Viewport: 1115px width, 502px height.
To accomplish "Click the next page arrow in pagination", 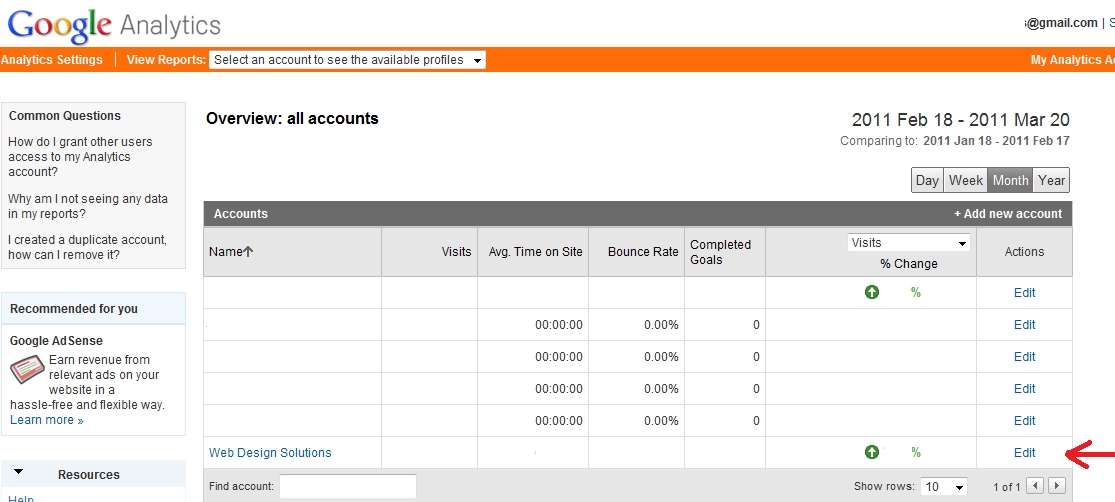I will pos(1056,486).
